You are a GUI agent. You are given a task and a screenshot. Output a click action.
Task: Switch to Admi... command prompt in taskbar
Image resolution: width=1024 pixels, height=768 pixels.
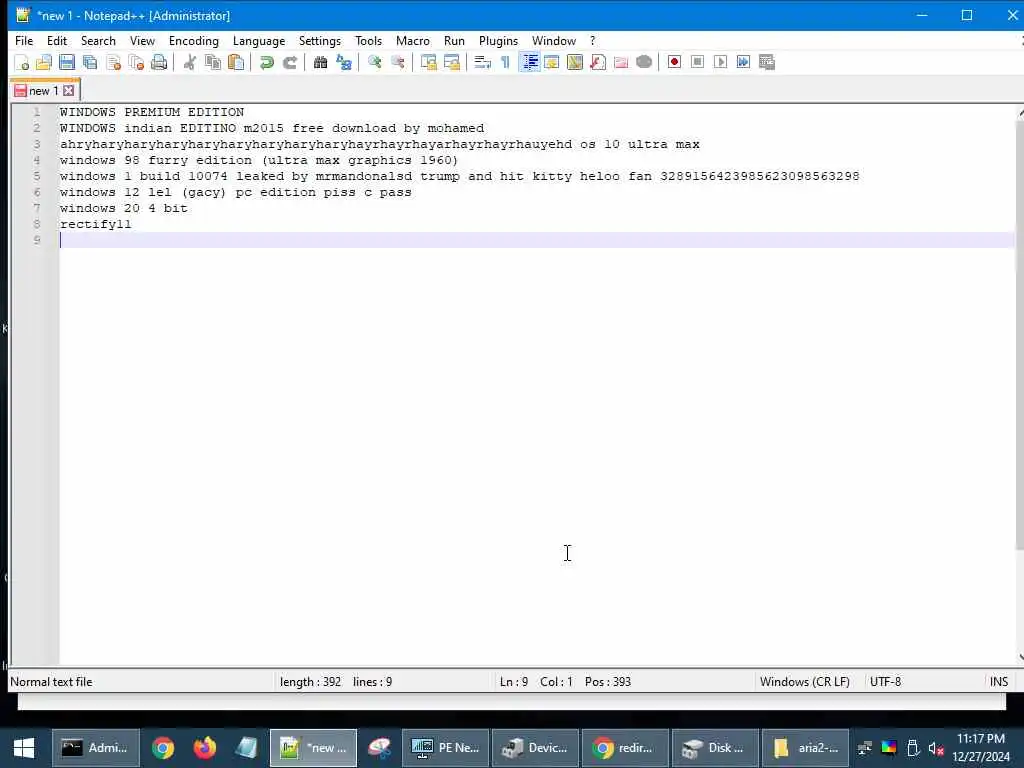pos(95,748)
